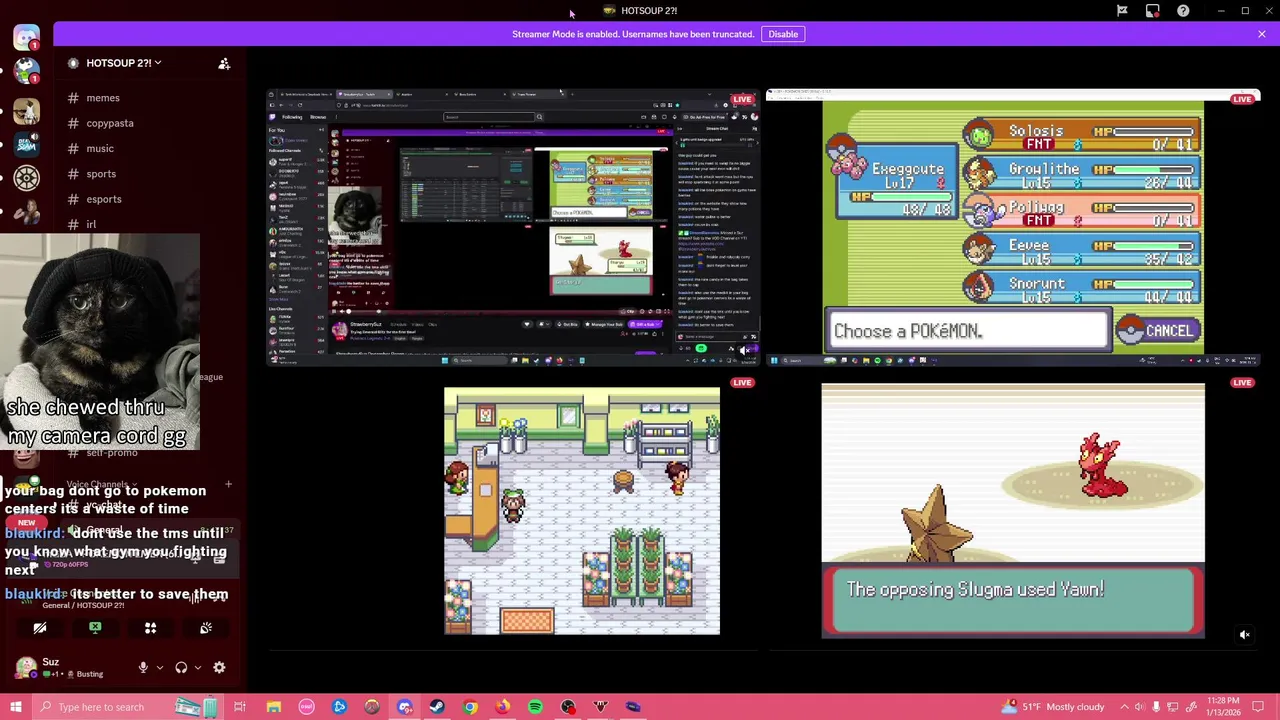The image size is (1280, 720).
Task: Open Spotify from the taskbar
Action: pyautogui.click(x=535, y=707)
